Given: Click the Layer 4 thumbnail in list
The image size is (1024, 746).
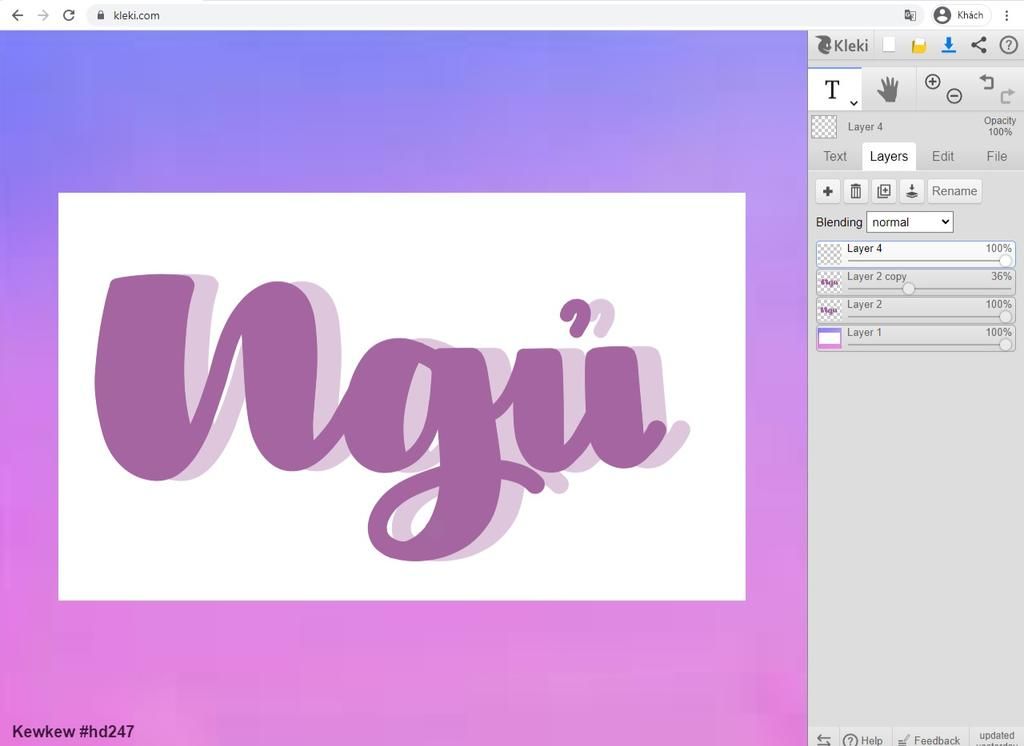Looking at the screenshot, I should click(829, 254).
